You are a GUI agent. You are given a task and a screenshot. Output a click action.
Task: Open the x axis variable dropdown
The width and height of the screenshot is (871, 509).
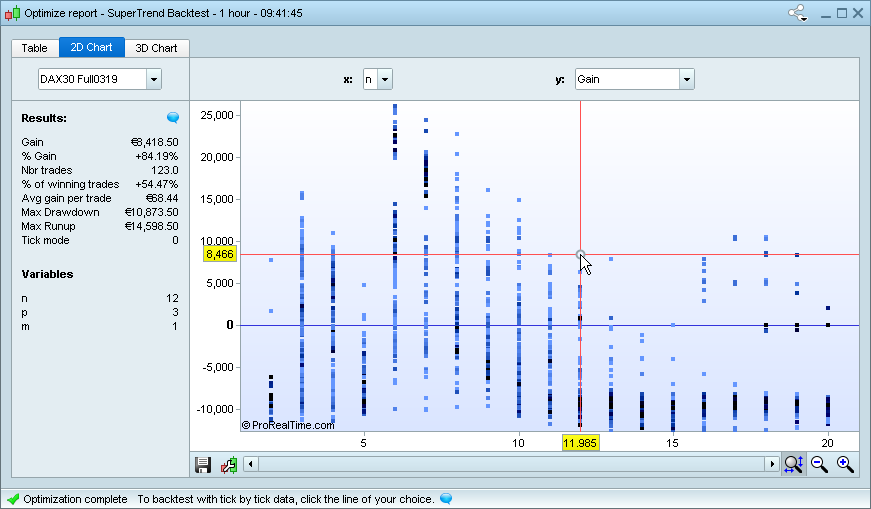click(x=385, y=79)
